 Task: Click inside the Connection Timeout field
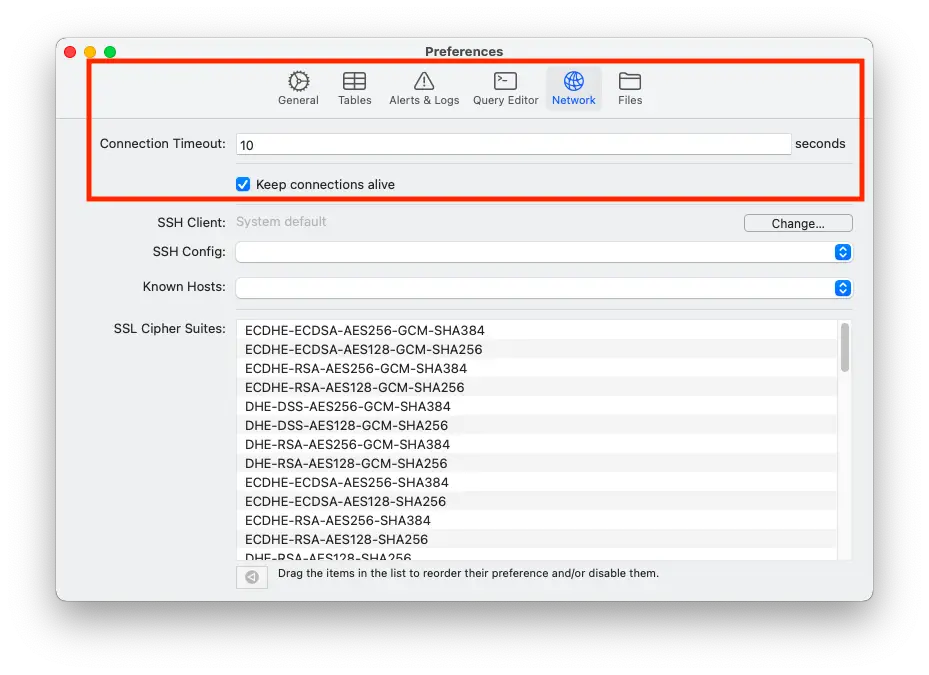click(512, 144)
